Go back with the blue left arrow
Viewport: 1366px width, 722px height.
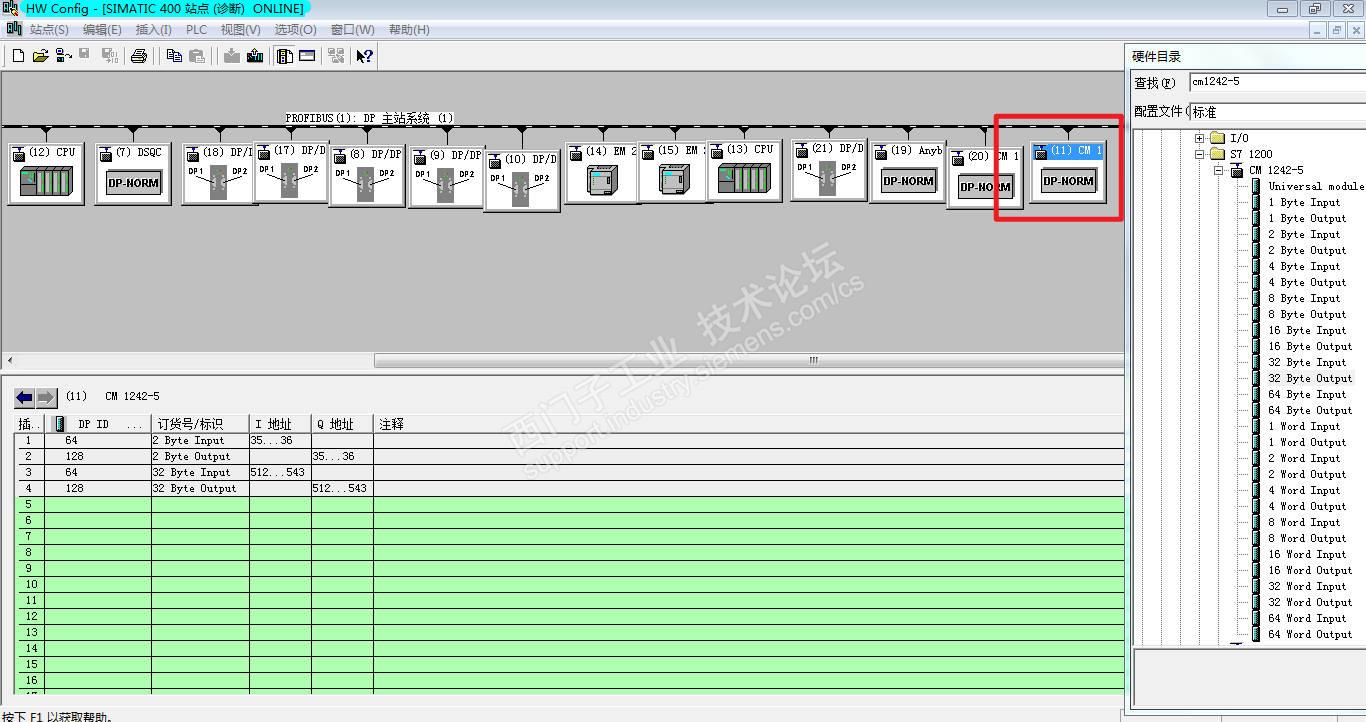tap(24, 397)
